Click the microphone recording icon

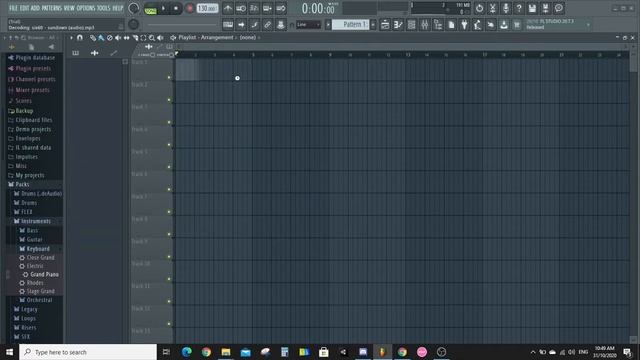point(506,8)
